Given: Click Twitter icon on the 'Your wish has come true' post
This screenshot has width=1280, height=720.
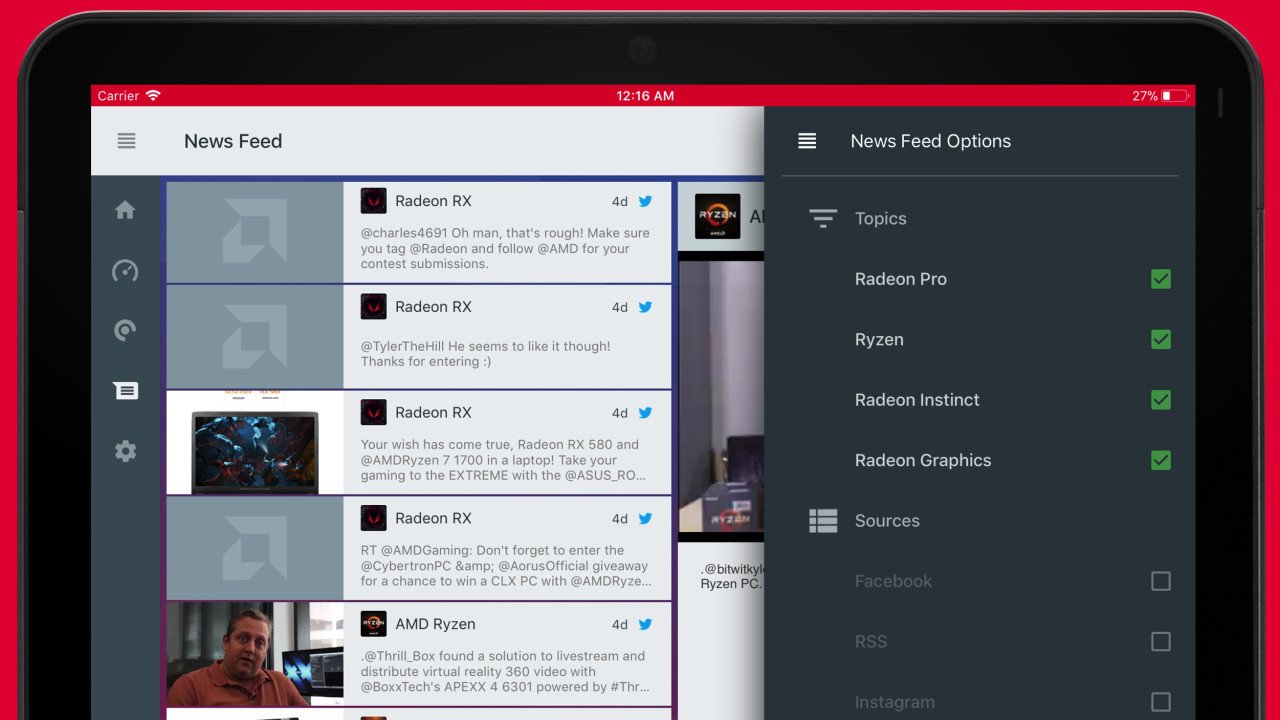Looking at the screenshot, I should (645, 412).
